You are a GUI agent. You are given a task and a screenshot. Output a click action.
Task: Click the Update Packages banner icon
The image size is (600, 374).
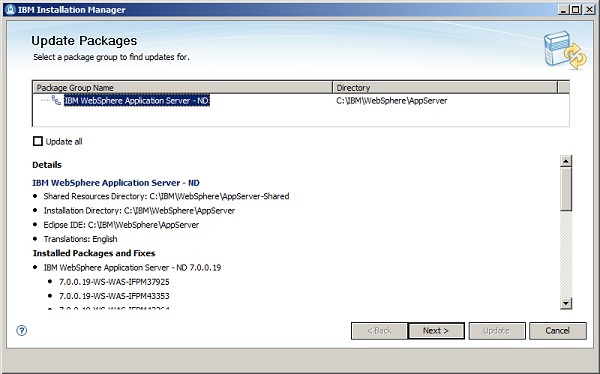(x=565, y=50)
